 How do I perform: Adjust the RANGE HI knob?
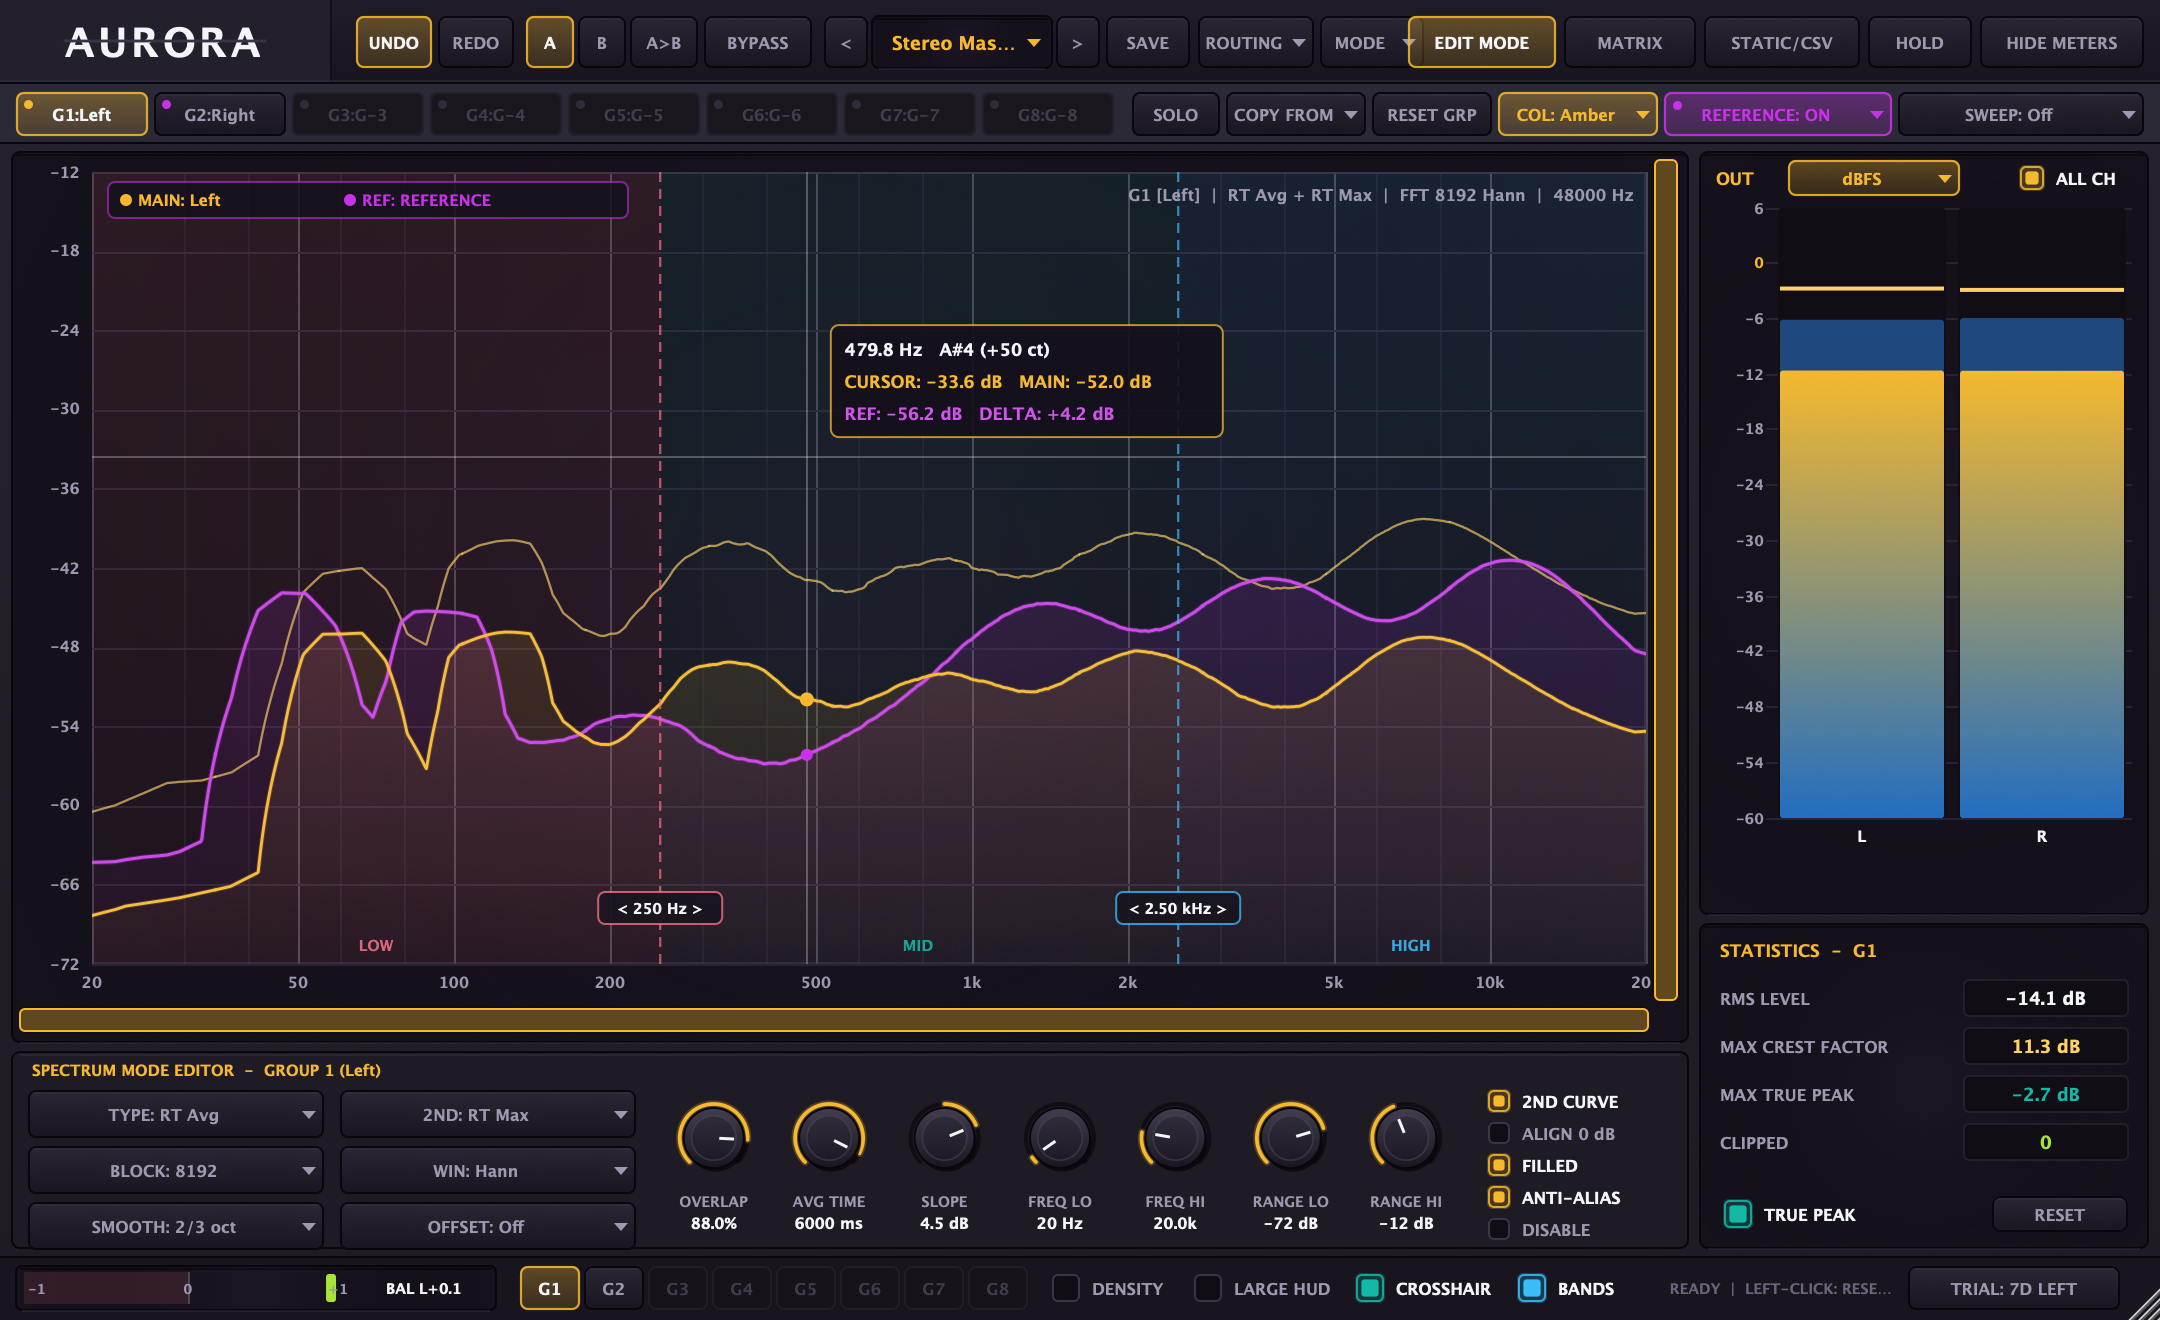click(1406, 1137)
